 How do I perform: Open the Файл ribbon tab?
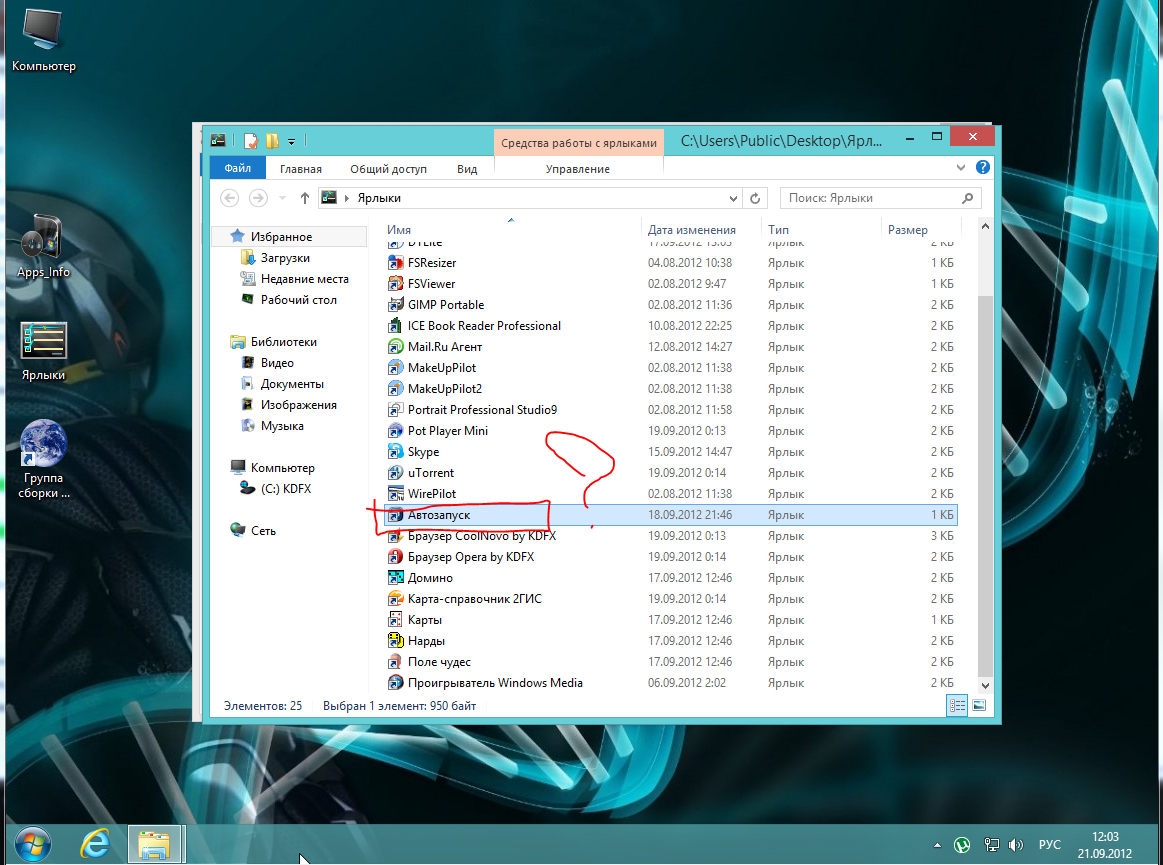pyautogui.click(x=237, y=168)
